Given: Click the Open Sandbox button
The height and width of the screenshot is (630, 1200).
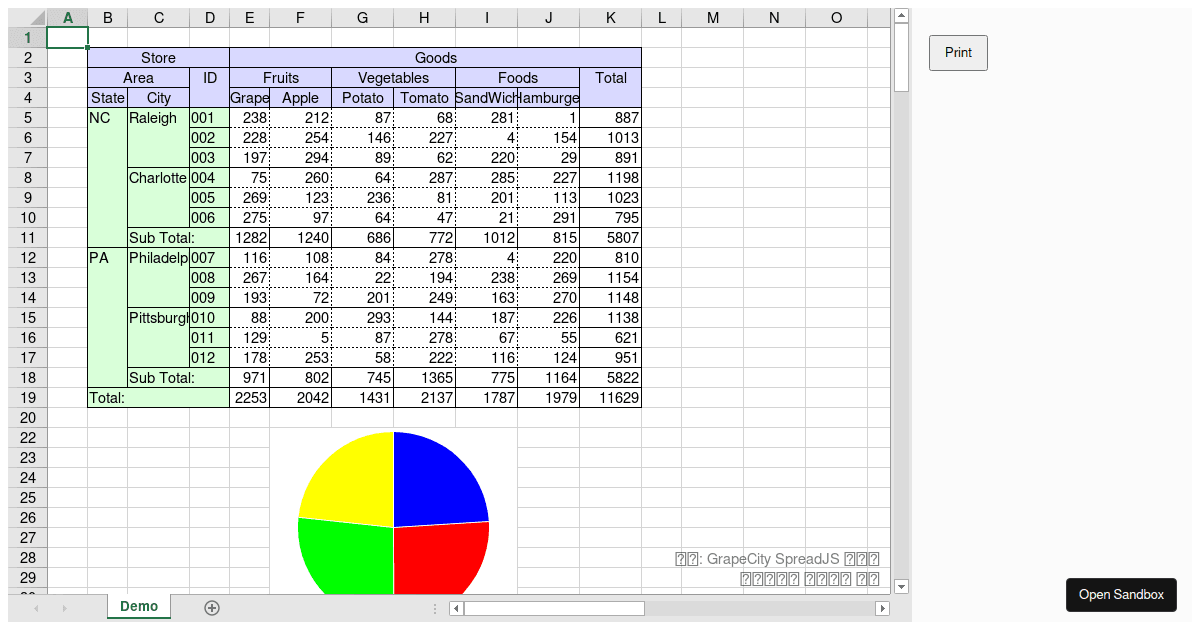Looking at the screenshot, I should click(1121, 595).
